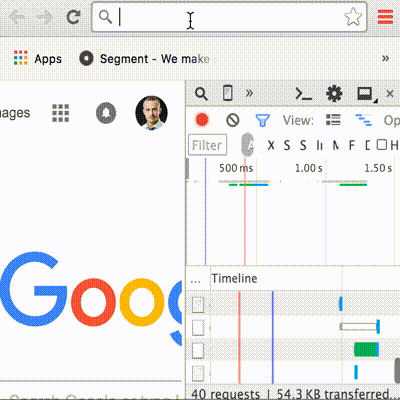The width and height of the screenshot is (400, 400).
Task: Open the Google account avatar
Action: point(151,113)
